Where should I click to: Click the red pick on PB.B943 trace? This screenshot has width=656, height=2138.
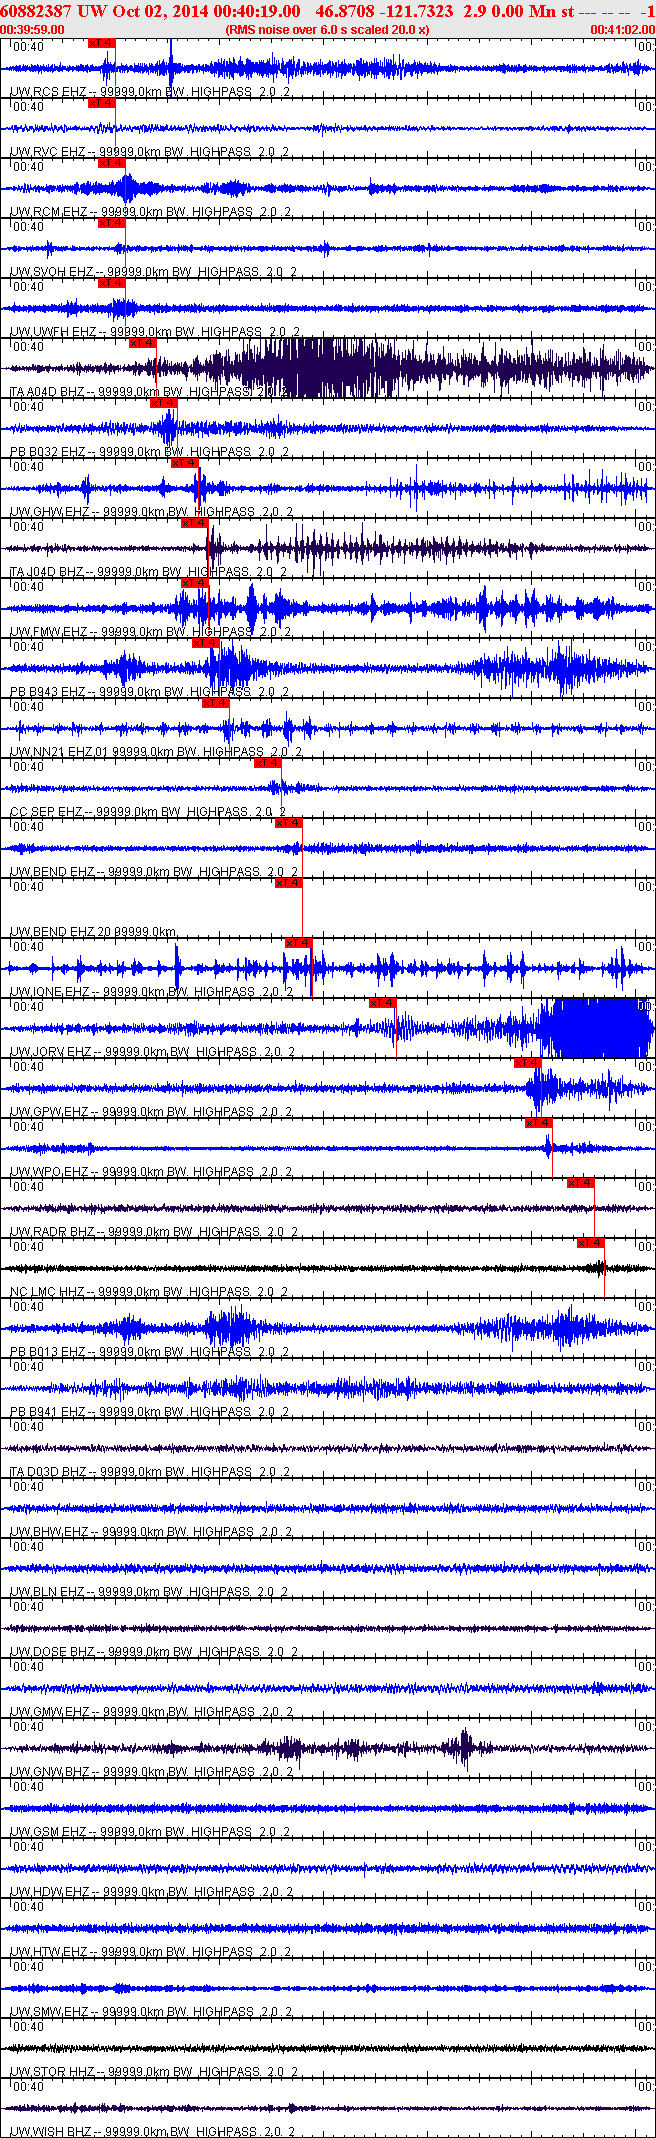click(206, 643)
